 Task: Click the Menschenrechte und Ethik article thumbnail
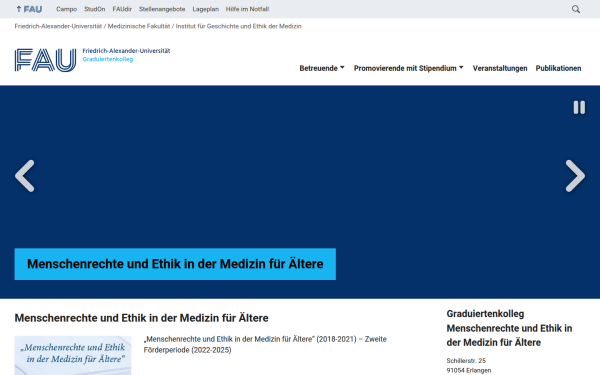(73, 355)
